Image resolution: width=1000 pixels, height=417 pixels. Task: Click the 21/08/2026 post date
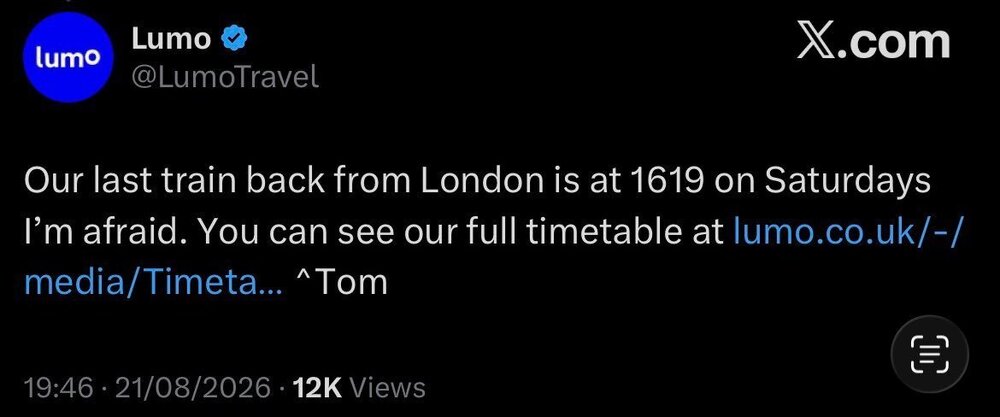tap(191, 387)
